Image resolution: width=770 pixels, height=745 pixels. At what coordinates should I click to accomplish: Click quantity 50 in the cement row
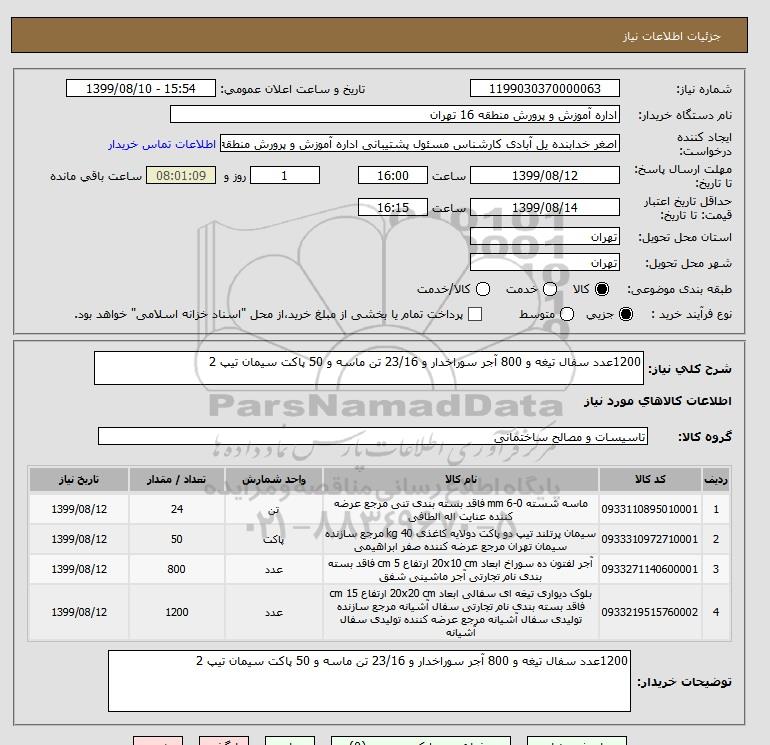[177, 539]
